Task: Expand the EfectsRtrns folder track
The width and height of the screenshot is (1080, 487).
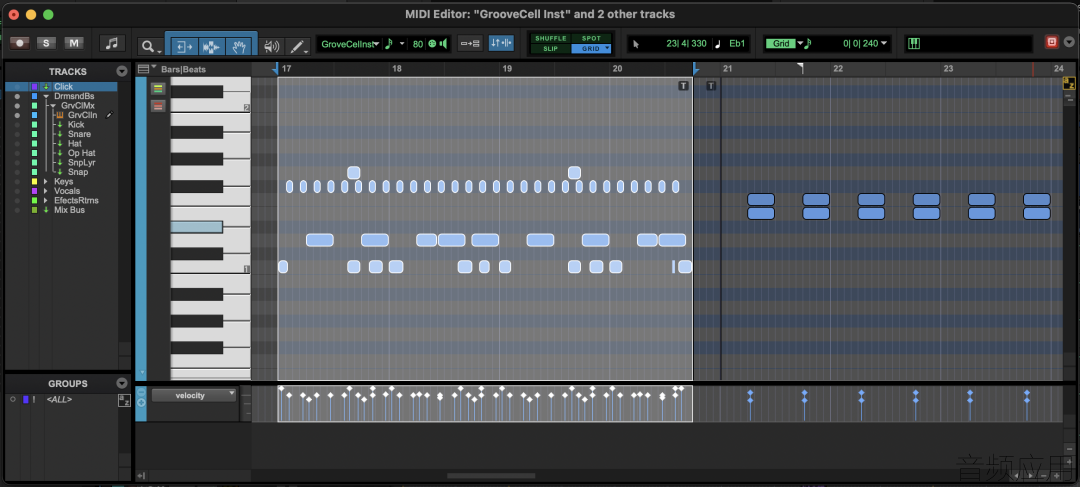Action: [46, 200]
